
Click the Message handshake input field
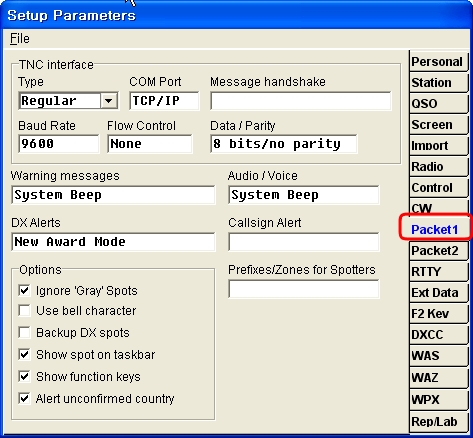coord(301,101)
